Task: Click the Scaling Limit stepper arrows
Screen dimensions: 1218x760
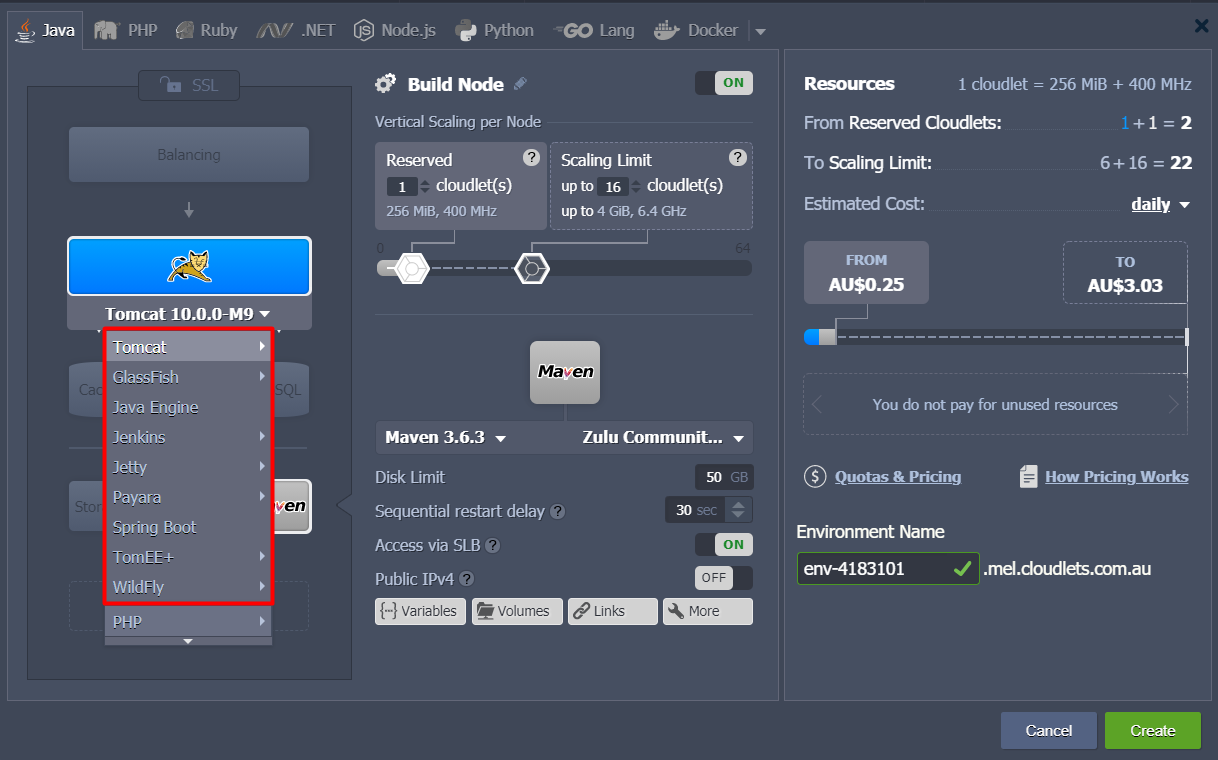Action: pyautogui.click(x=634, y=186)
